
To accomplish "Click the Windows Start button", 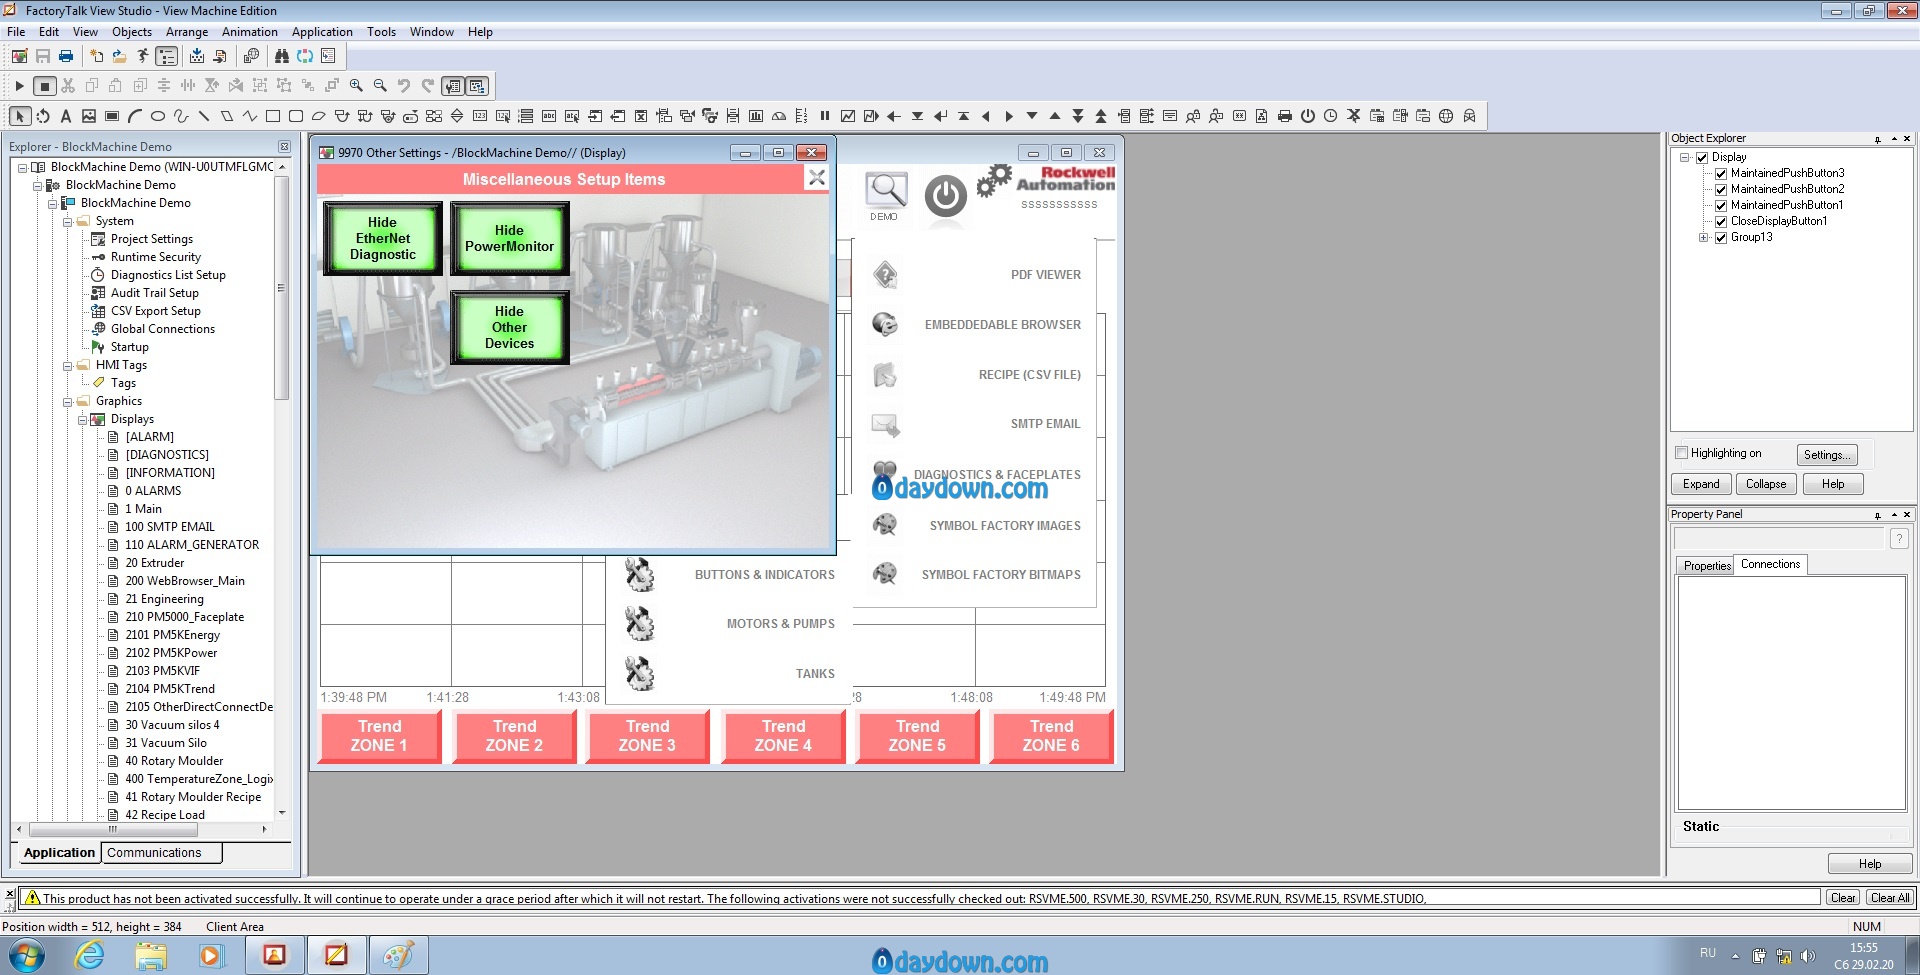I will pos(26,956).
